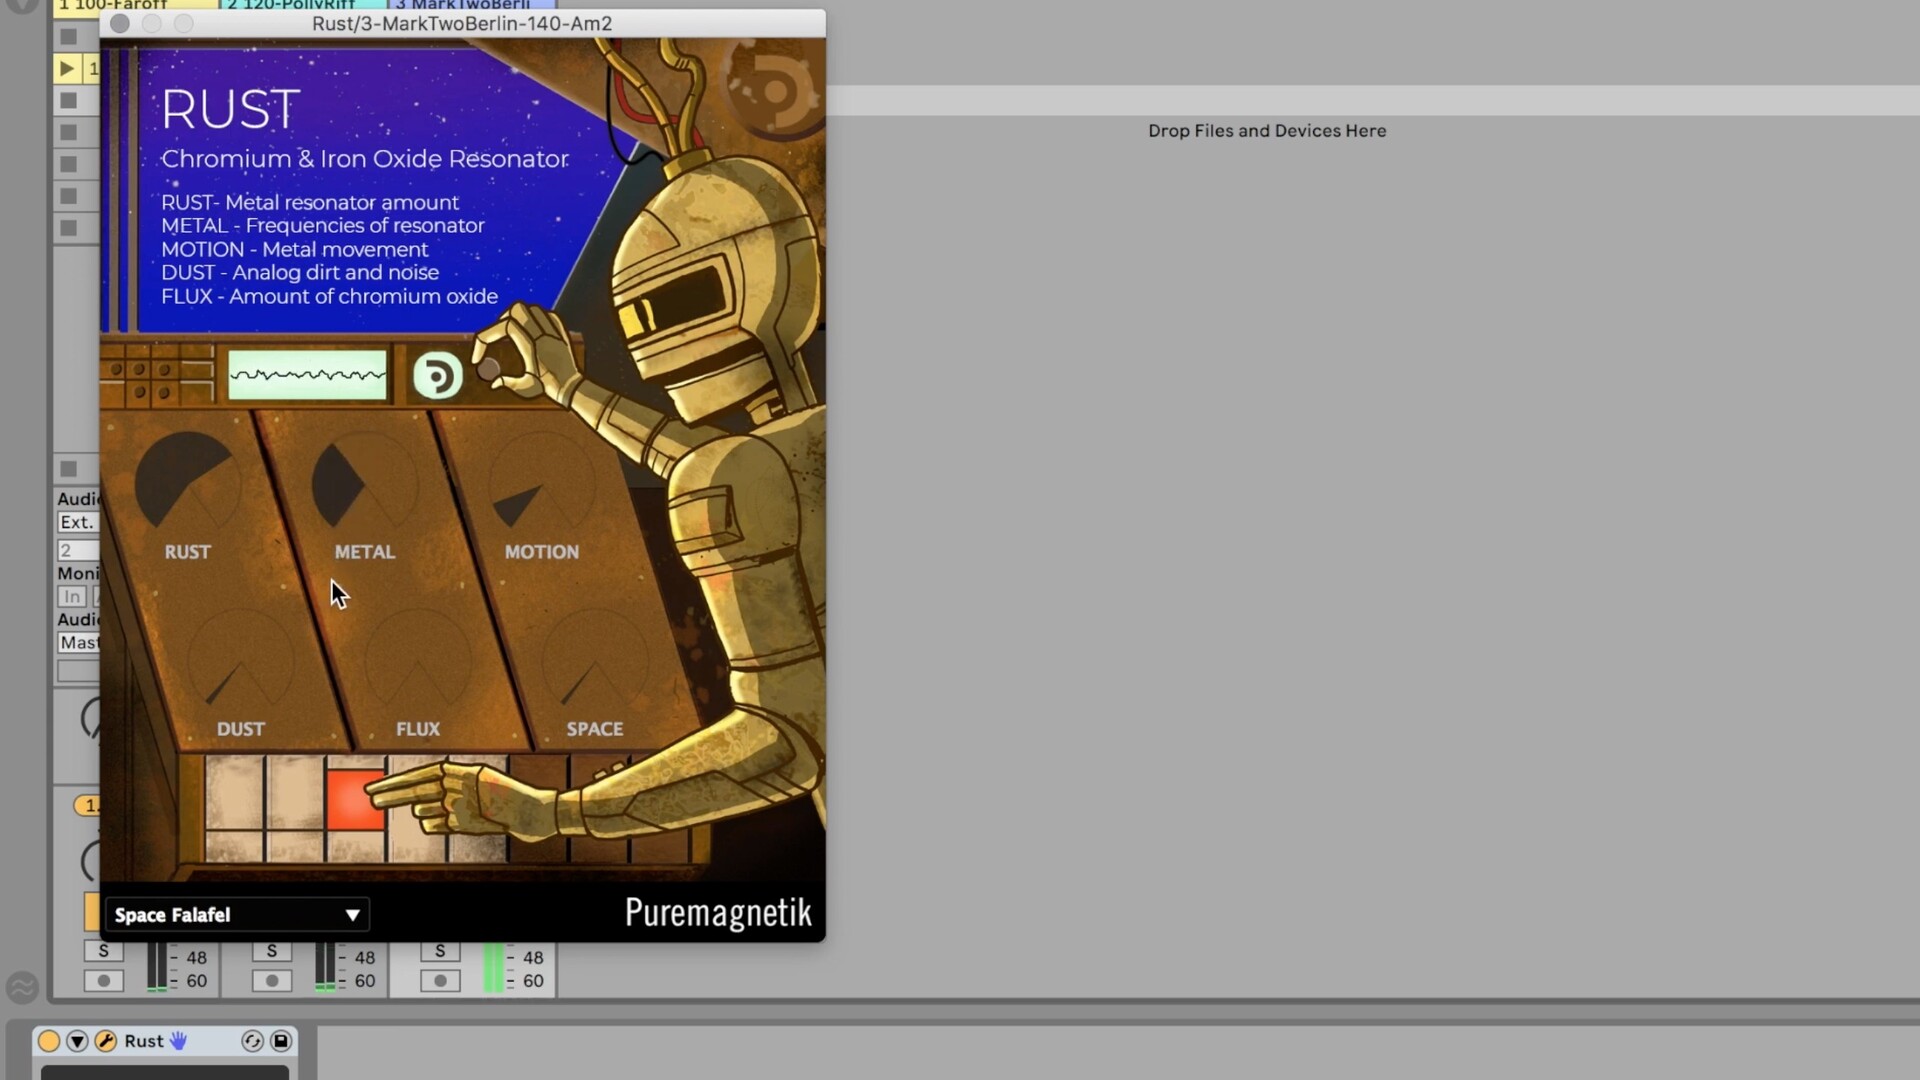
Task: Select the 1 100-Faroff track header
Action: pos(135,5)
